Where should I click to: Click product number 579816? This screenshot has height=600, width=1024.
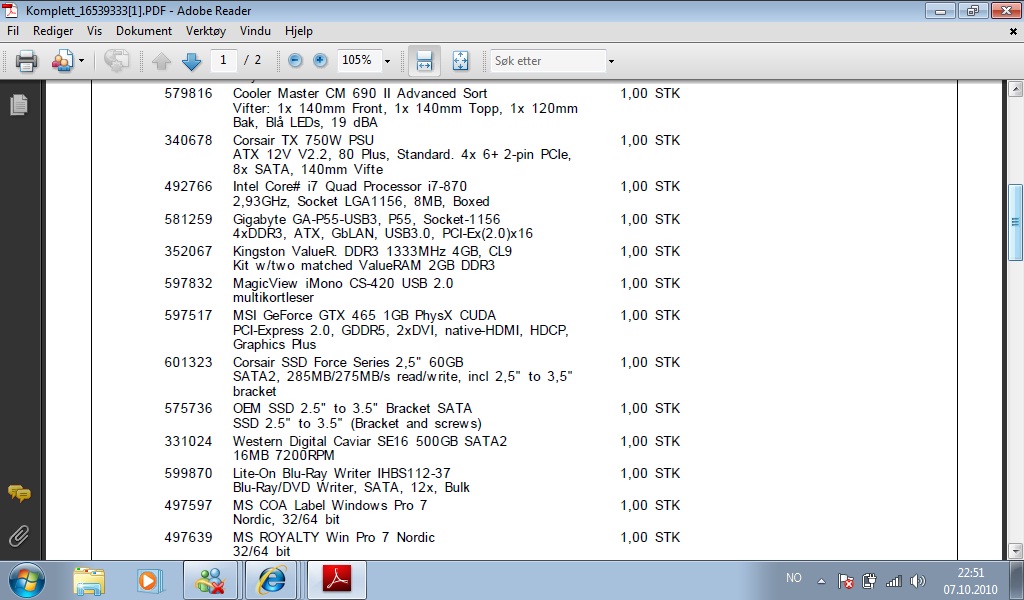pos(188,93)
